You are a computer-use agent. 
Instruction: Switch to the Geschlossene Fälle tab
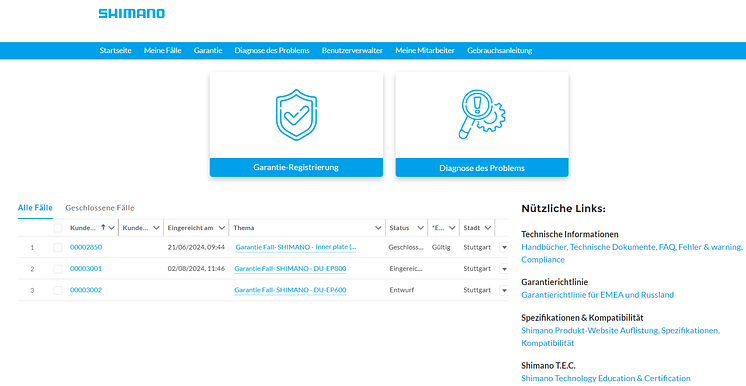click(100, 208)
